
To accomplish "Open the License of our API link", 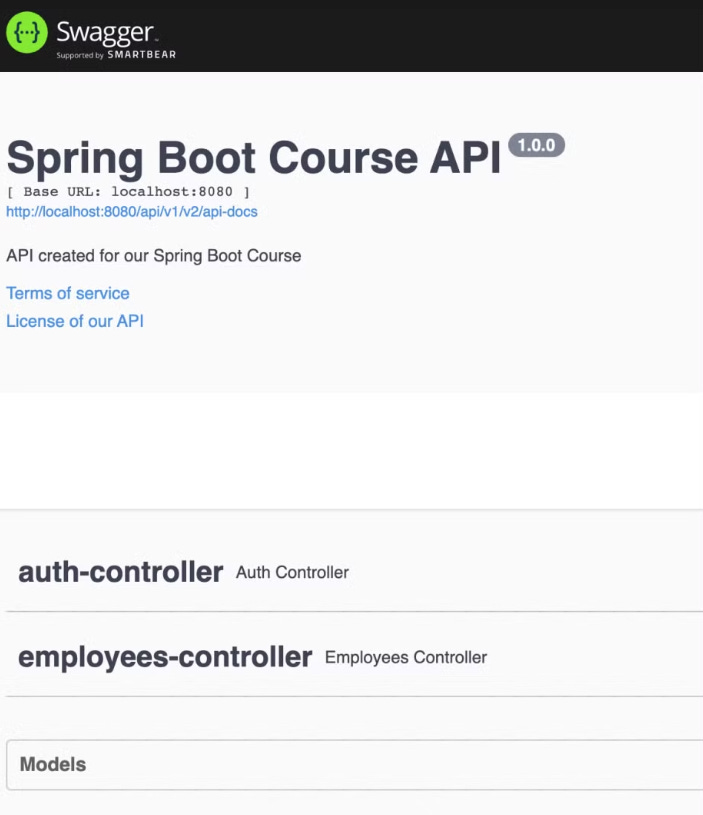I will click(x=75, y=321).
